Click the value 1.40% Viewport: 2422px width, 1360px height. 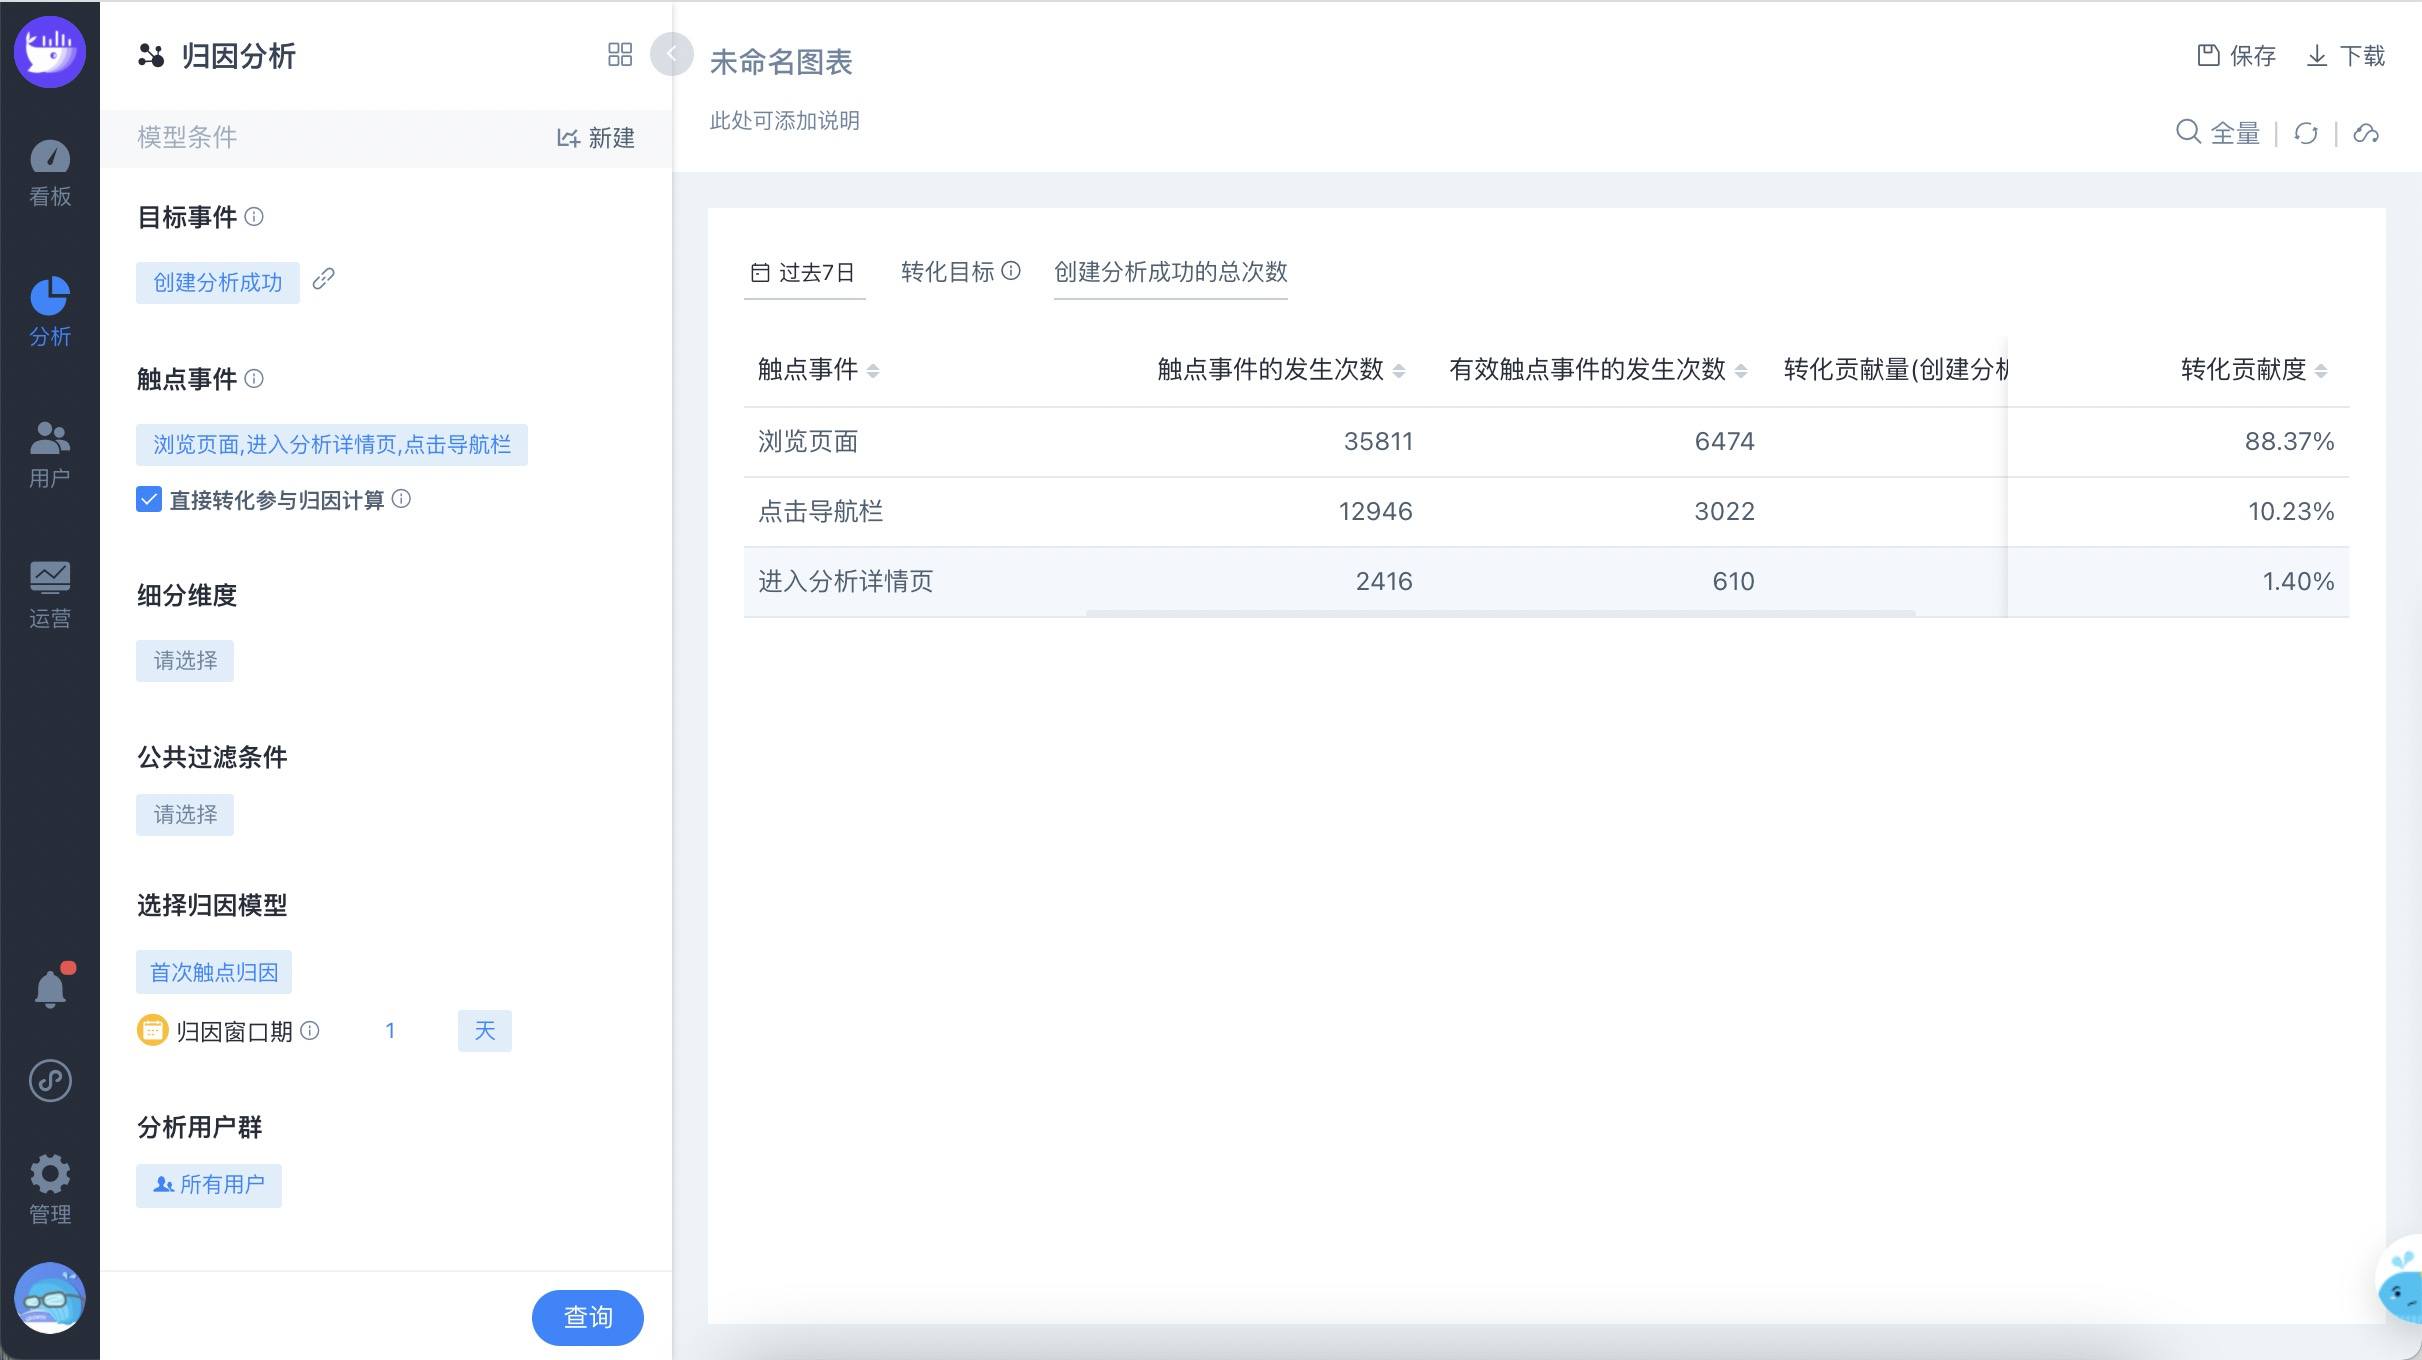[x=2298, y=582]
